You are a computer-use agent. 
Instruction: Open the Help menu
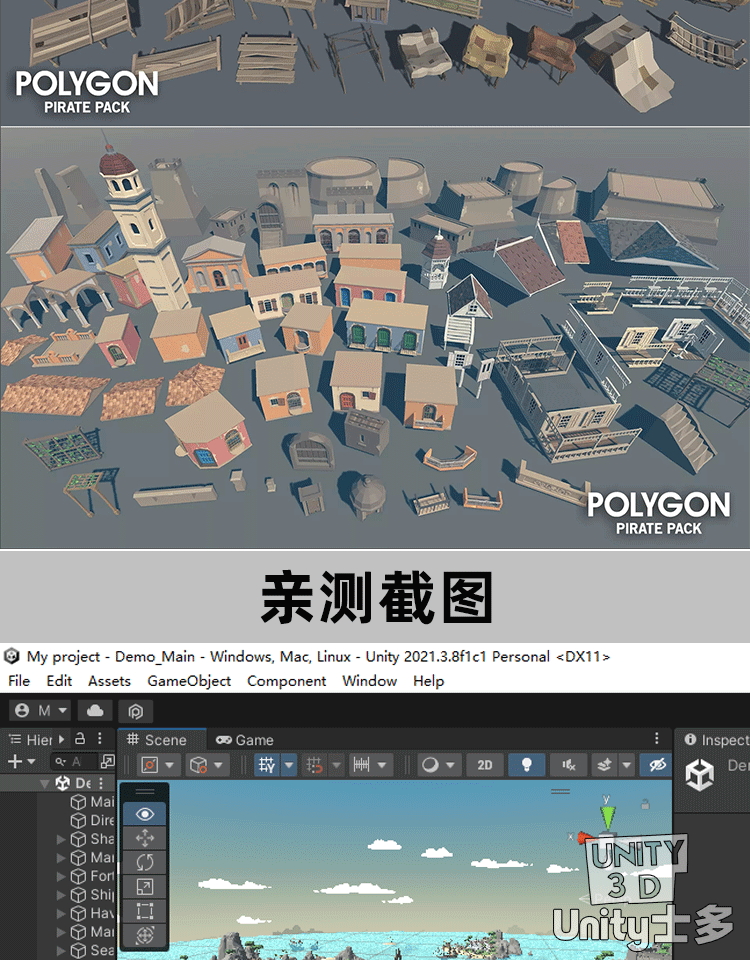tap(428, 681)
